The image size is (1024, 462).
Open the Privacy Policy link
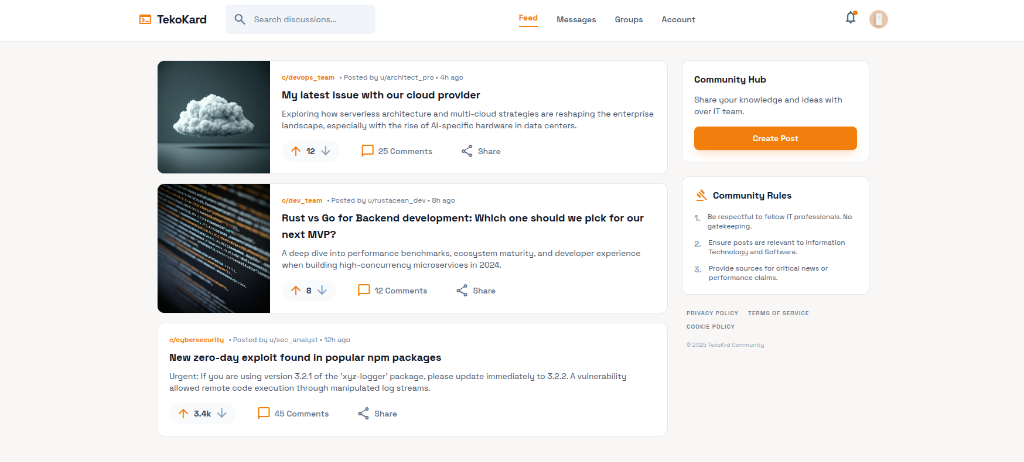pyautogui.click(x=712, y=313)
